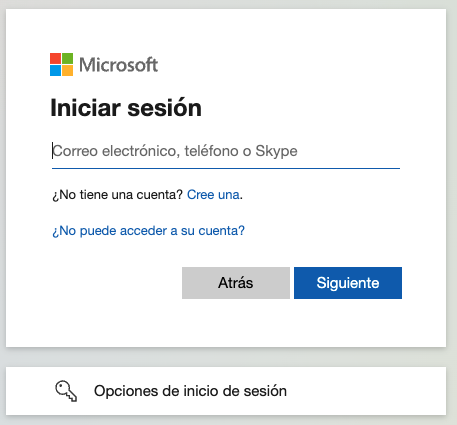457x425 pixels.
Task: Click the red square in Microsoft logo
Action: 55,58
